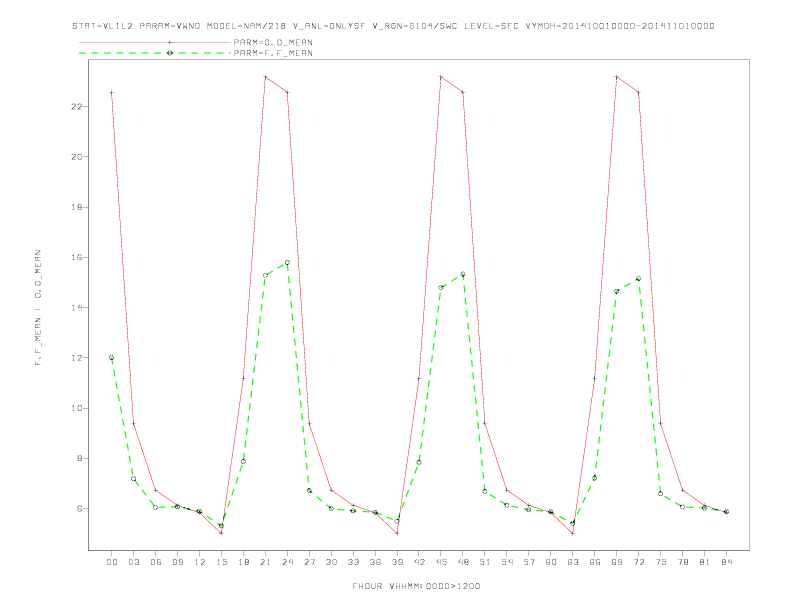
Task: Click x-axis forecast hour label 57
Action: [x=529, y=562]
